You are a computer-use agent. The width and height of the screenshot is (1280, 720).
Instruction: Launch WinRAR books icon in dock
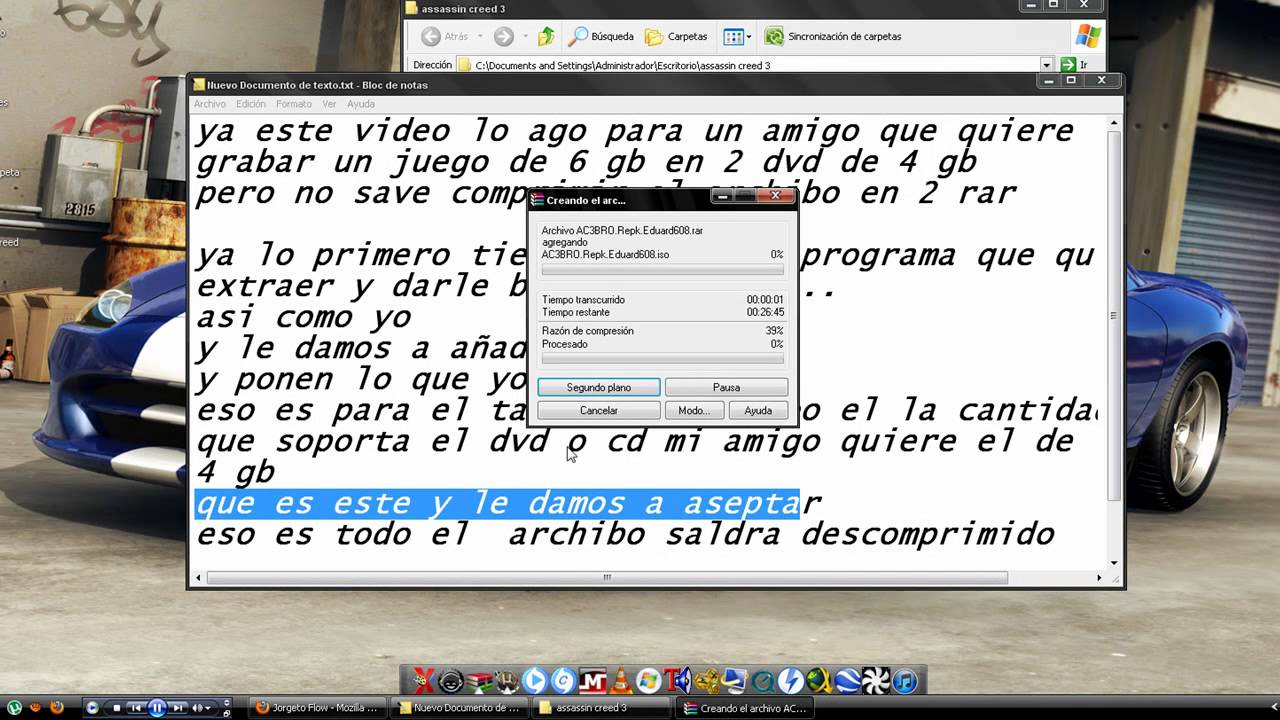(x=479, y=681)
